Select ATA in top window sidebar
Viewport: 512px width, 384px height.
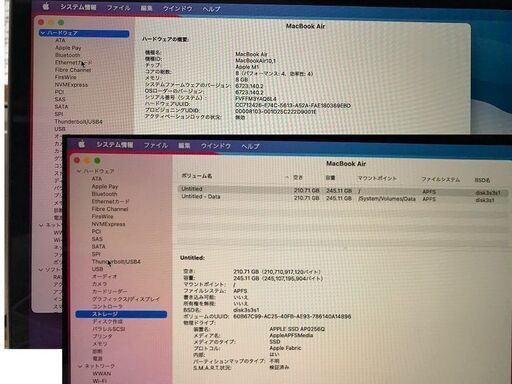point(60,40)
